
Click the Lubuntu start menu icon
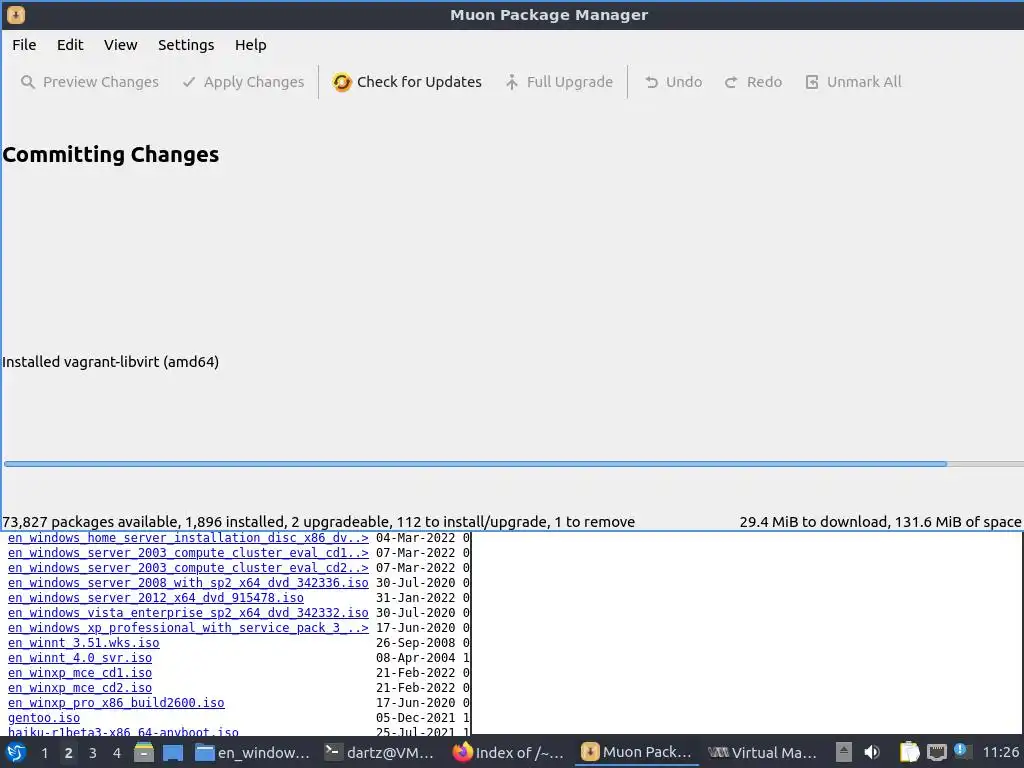click(x=16, y=752)
